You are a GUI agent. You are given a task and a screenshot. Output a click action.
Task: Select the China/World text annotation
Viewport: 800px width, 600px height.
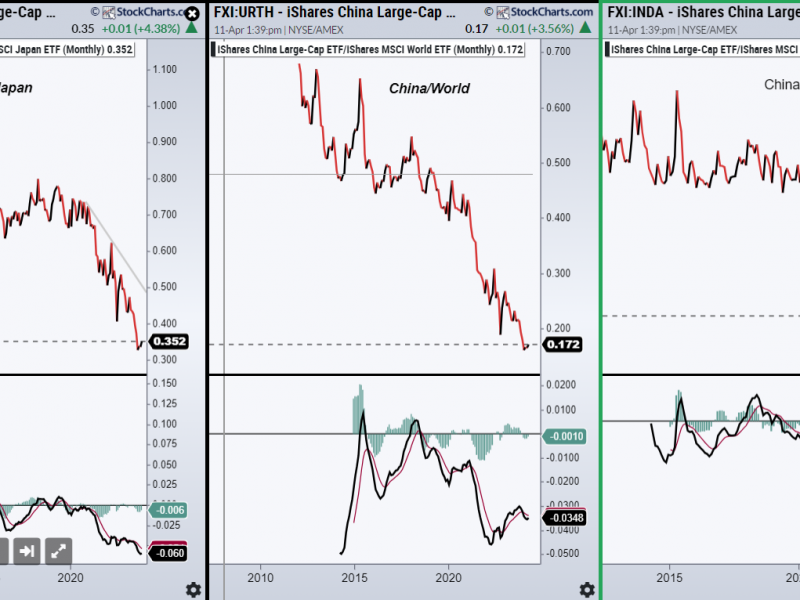(429, 89)
